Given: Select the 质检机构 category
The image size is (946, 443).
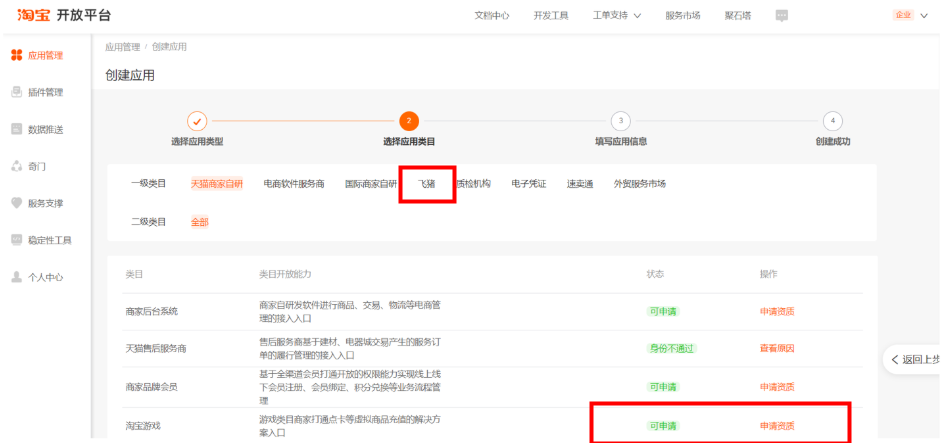Looking at the screenshot, I should tap(474, 183).
